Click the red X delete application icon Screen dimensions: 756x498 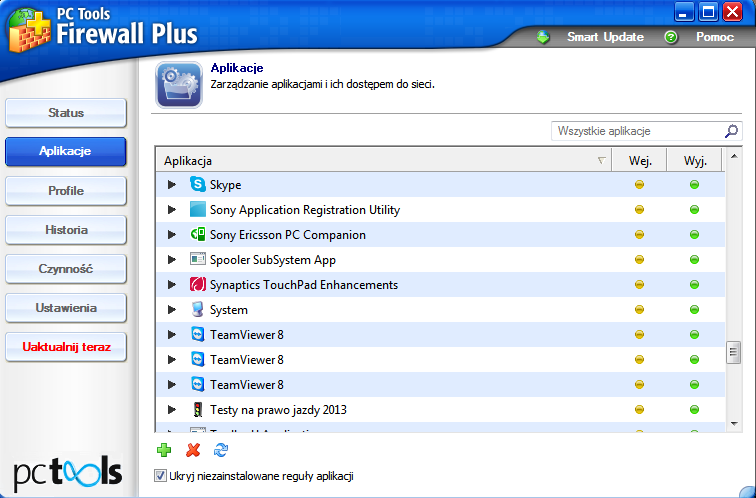pos(193,450)
